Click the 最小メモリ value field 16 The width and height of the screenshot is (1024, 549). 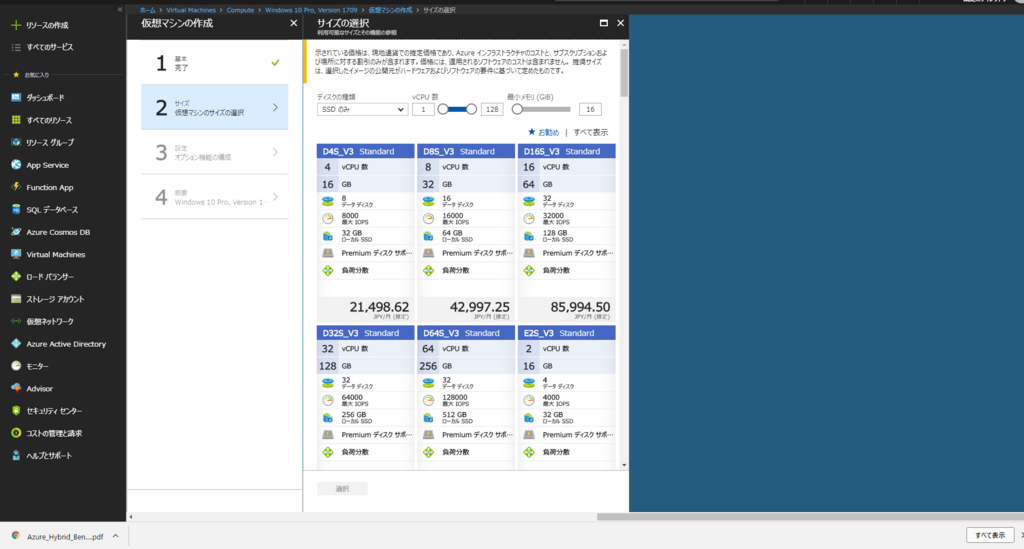coord(590,110)
